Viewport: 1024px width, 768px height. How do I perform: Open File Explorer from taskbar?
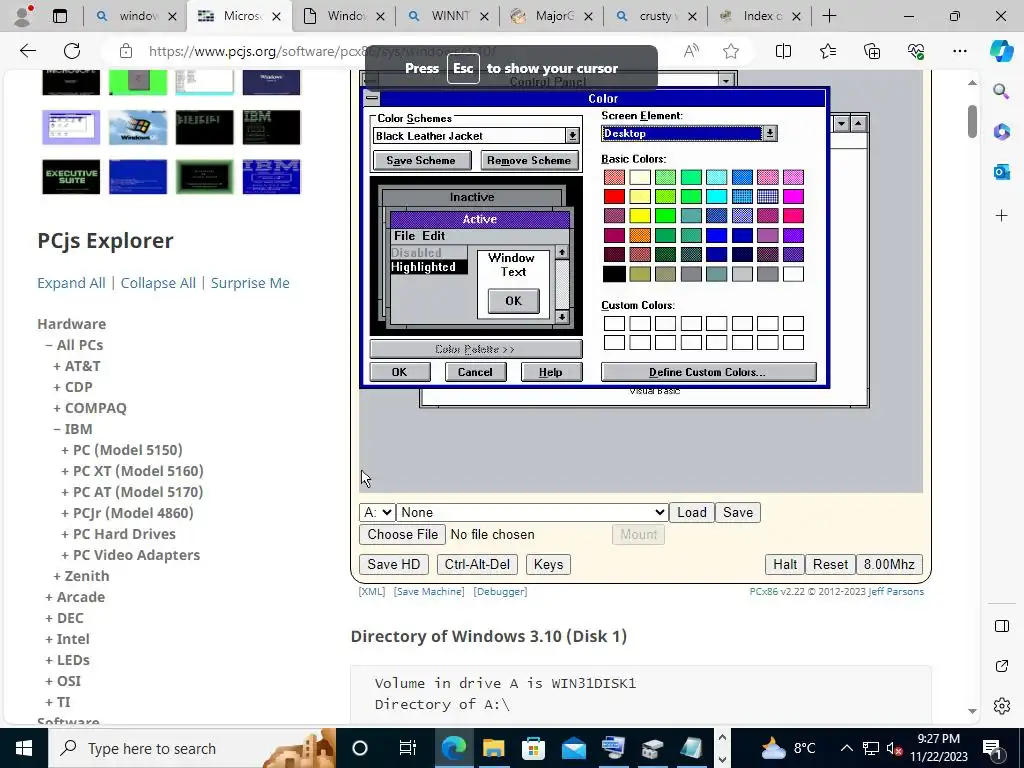pos(494,748)
